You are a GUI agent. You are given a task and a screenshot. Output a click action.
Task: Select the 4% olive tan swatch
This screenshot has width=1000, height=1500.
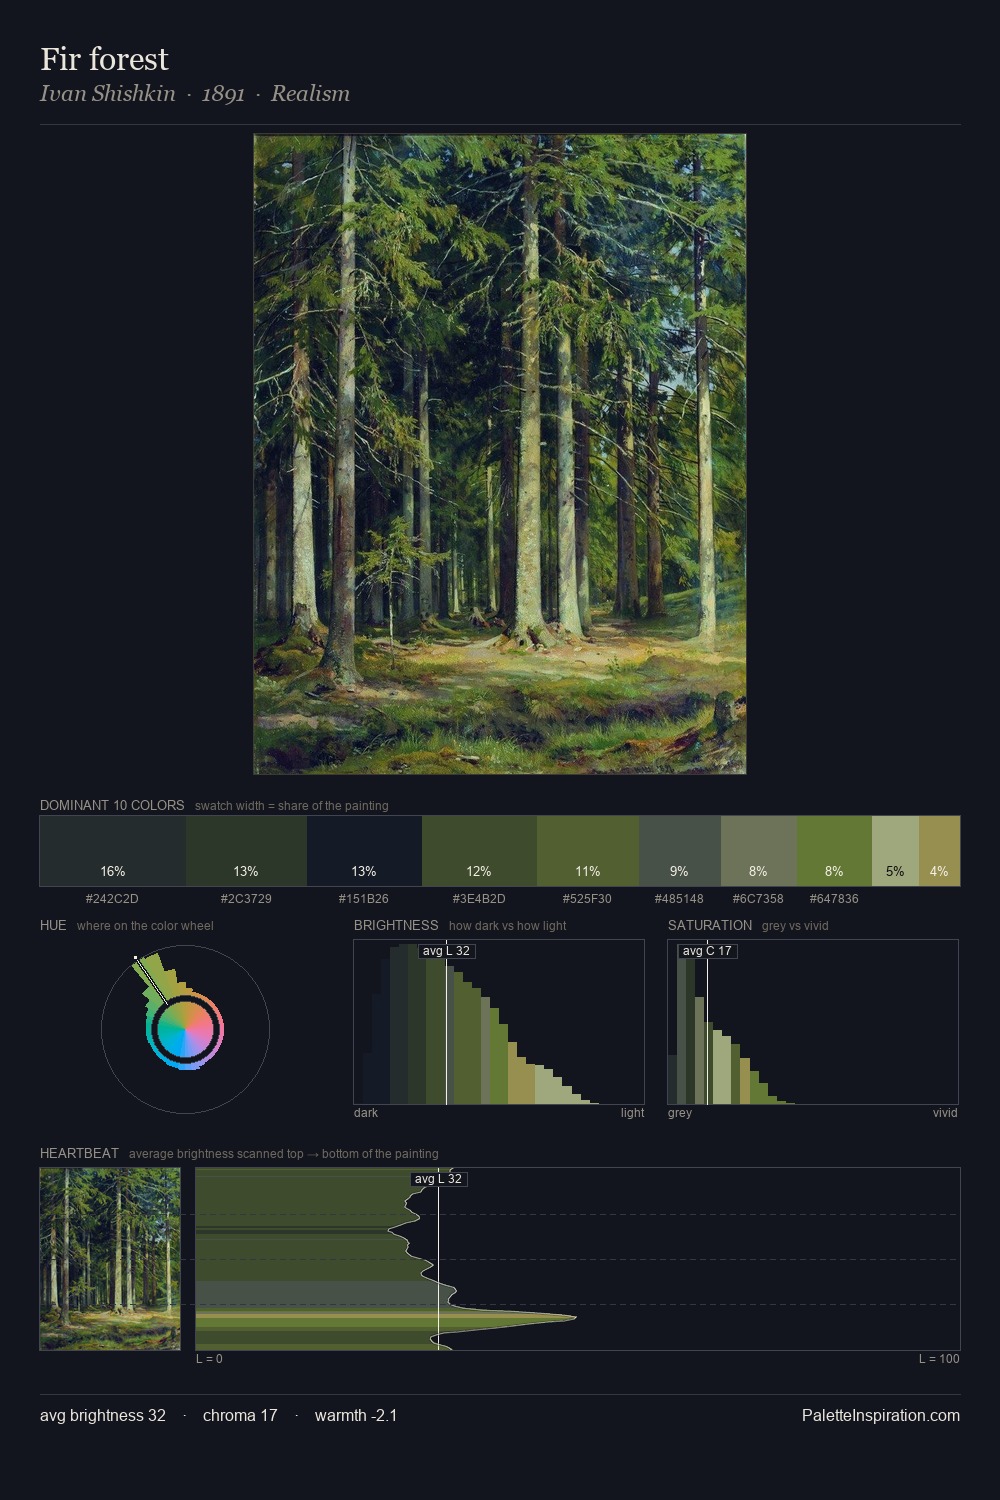pyautogui.click(x=939, y=851)
